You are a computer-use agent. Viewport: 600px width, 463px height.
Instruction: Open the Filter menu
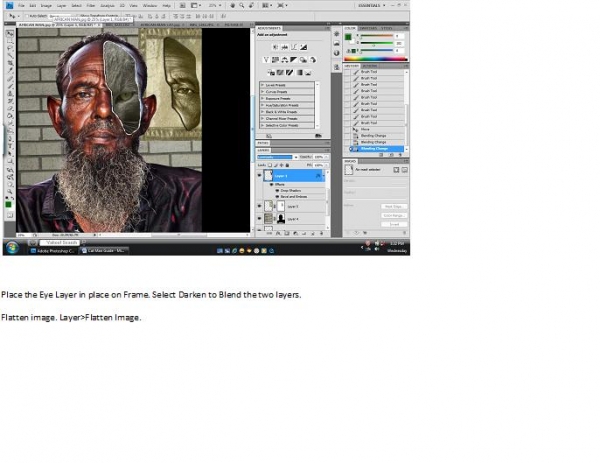pos(91,6)
